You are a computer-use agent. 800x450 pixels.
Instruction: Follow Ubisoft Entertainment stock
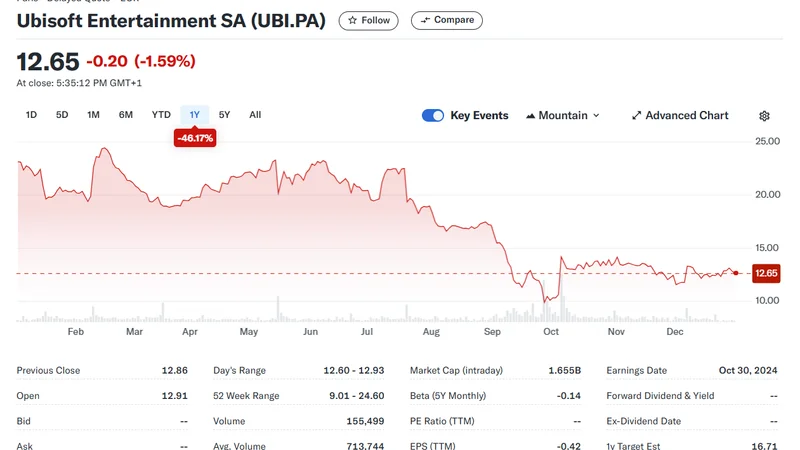368,20
